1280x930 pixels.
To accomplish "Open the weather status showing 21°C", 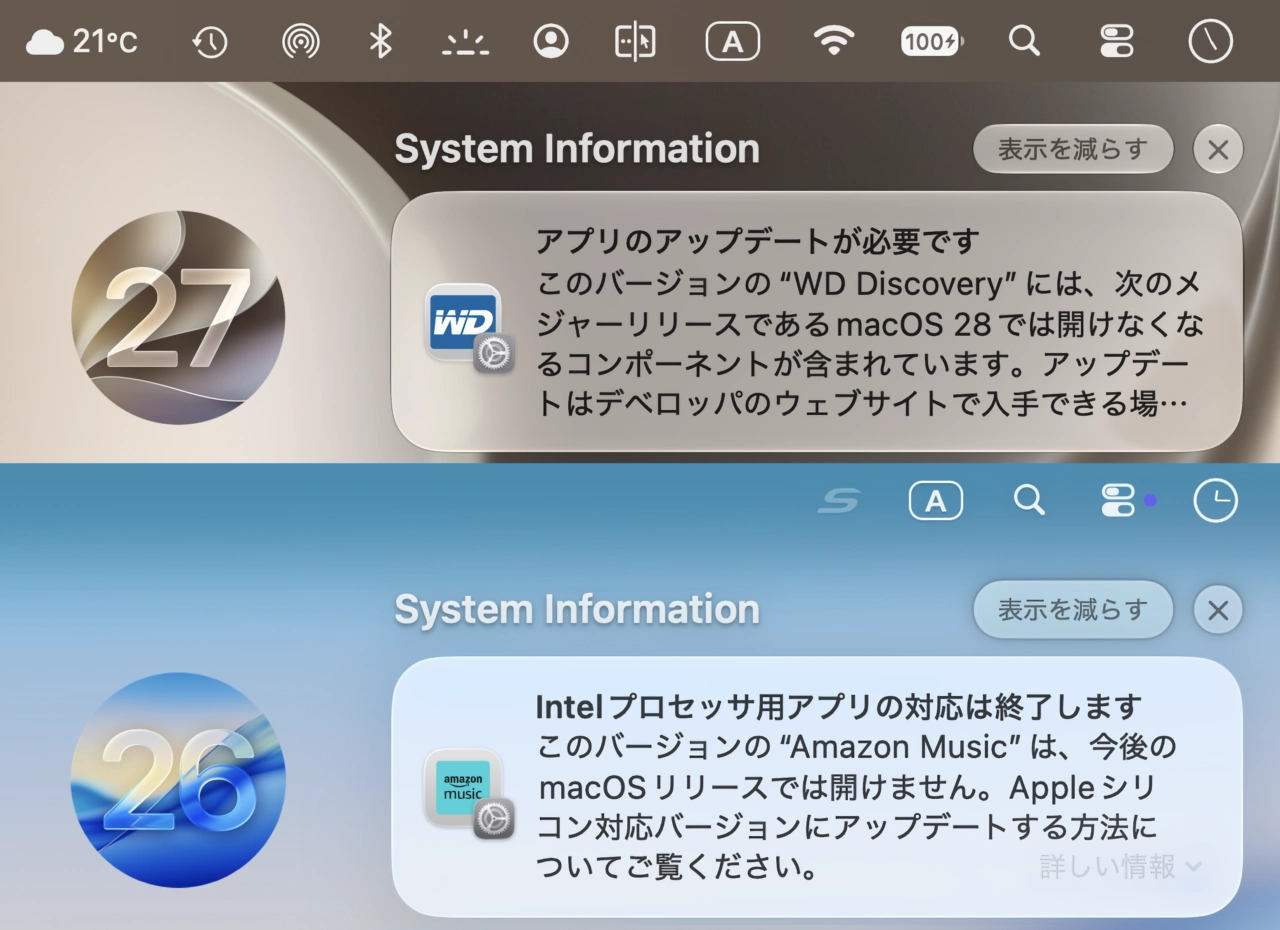I will click(81, 42).
